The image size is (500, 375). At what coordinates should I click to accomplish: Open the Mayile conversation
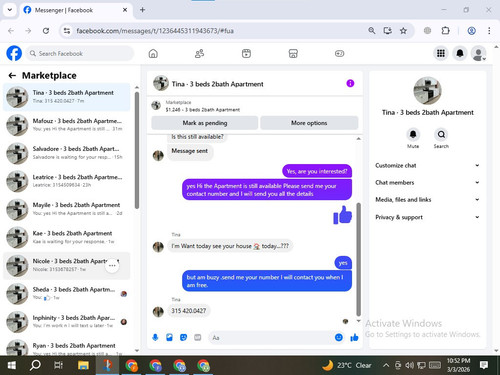click(x=67, y=209)
